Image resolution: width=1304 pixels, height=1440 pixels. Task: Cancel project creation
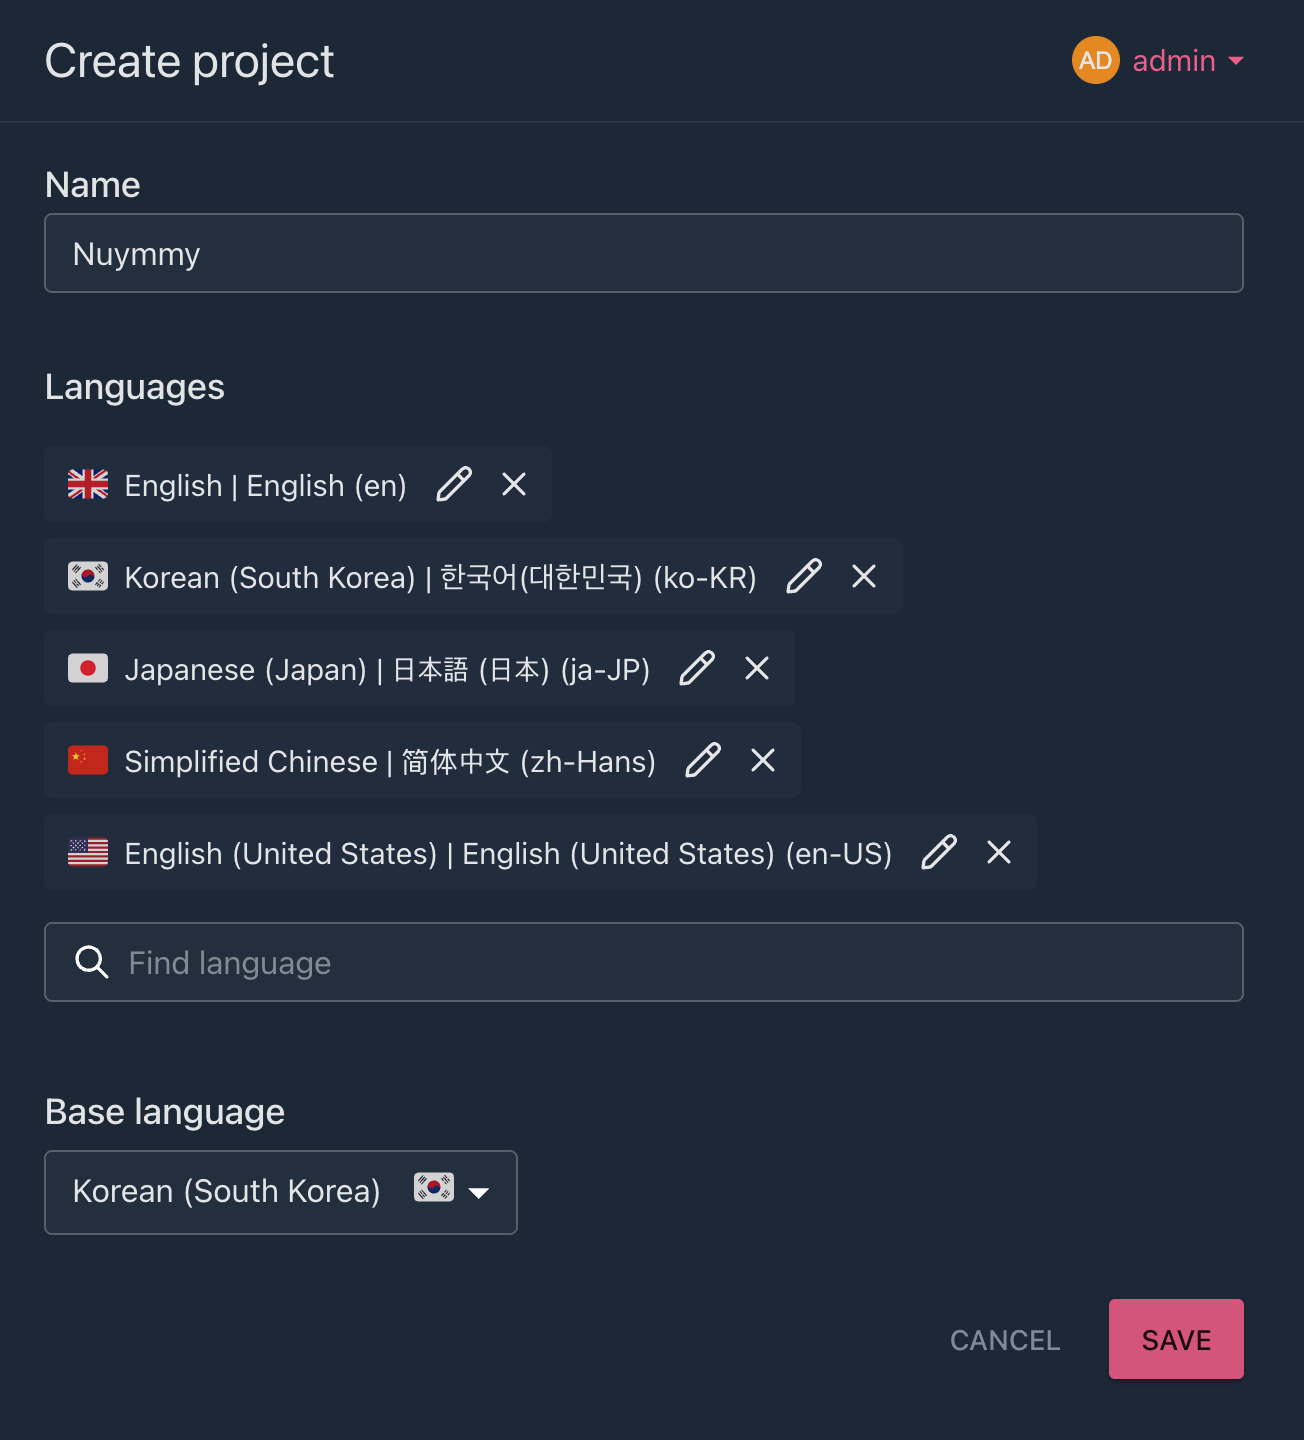(1005, 1340)
